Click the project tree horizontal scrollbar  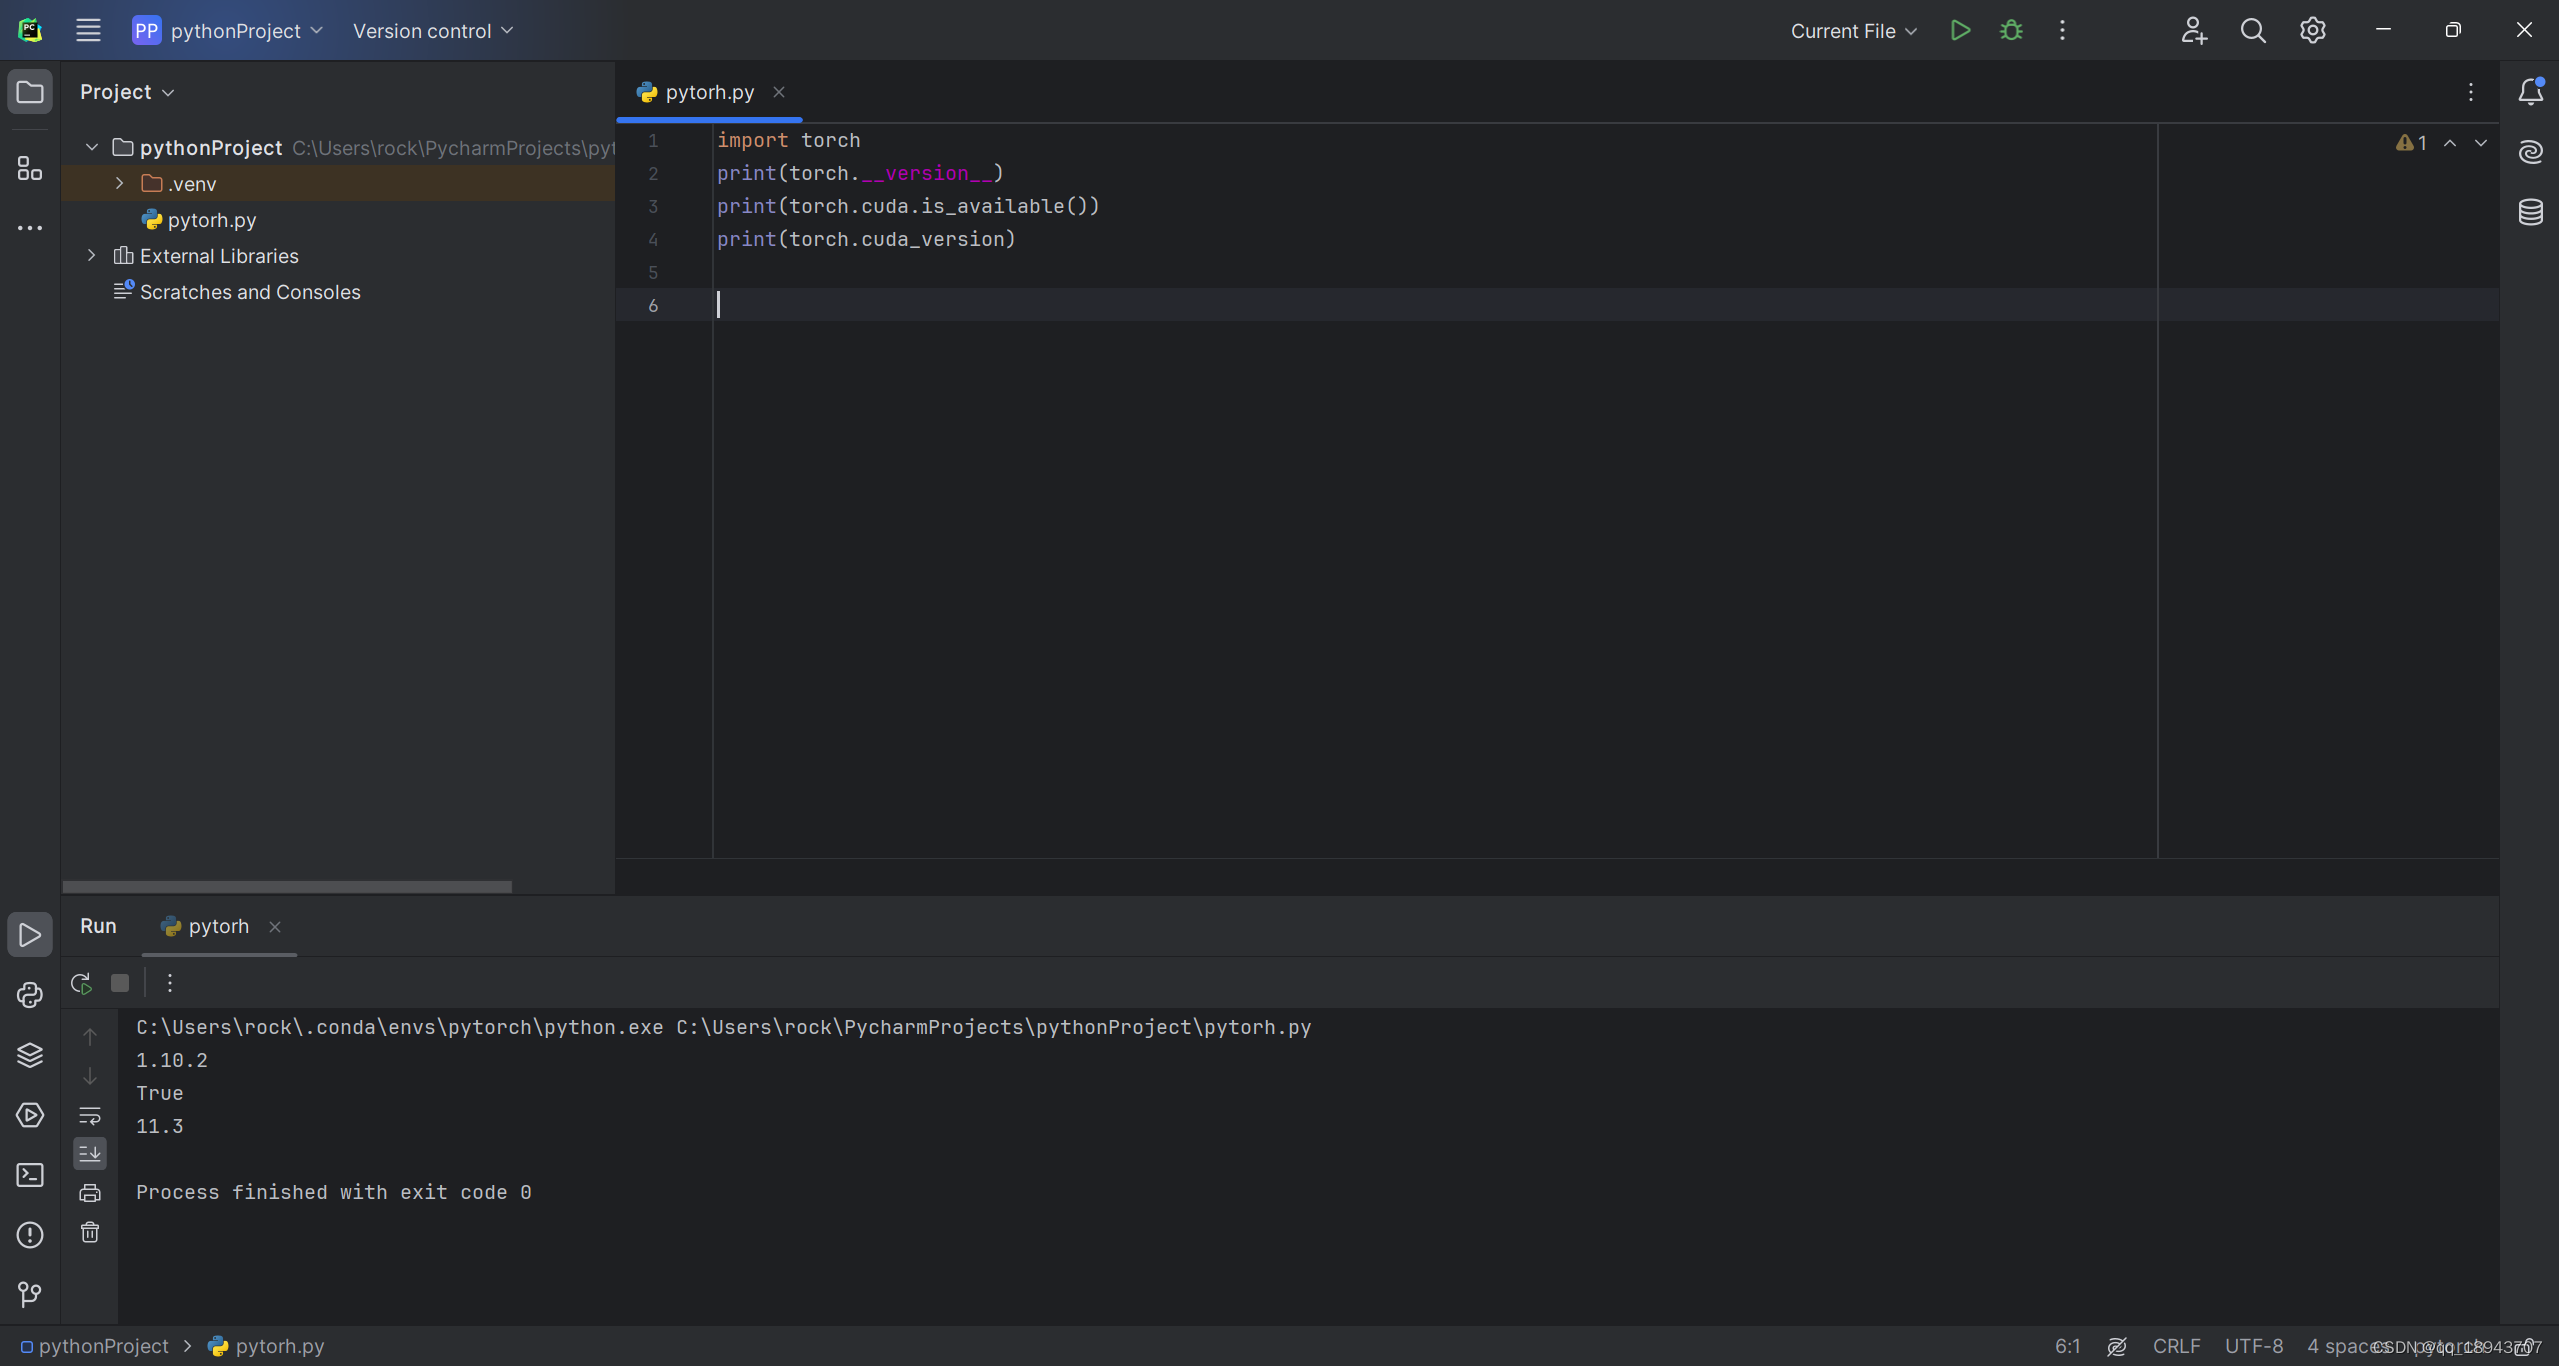[x=287, y=886]
